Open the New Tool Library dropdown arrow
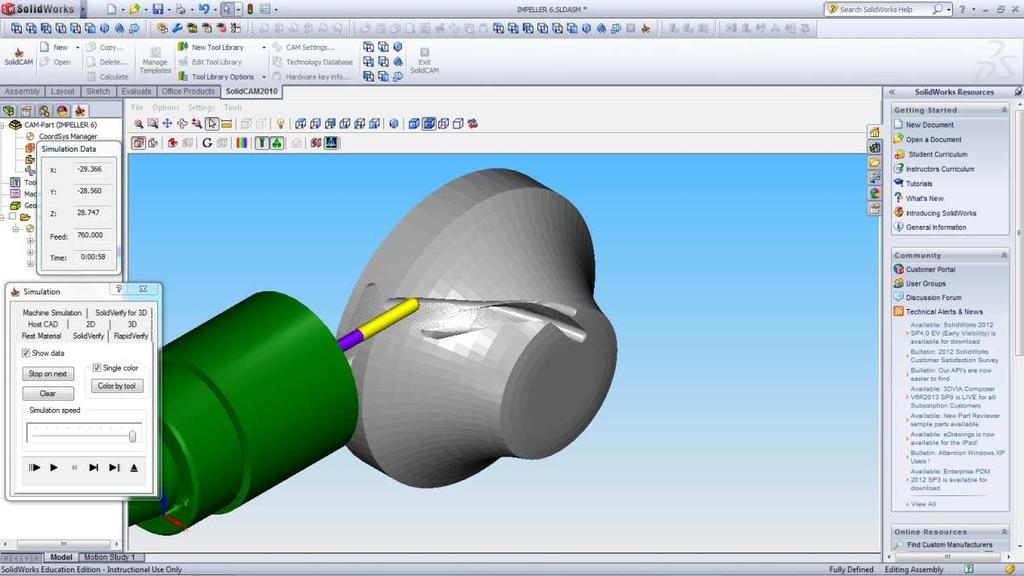This screenshot has width=1024, height=576. pyautogui.click(x=264, y=48)
